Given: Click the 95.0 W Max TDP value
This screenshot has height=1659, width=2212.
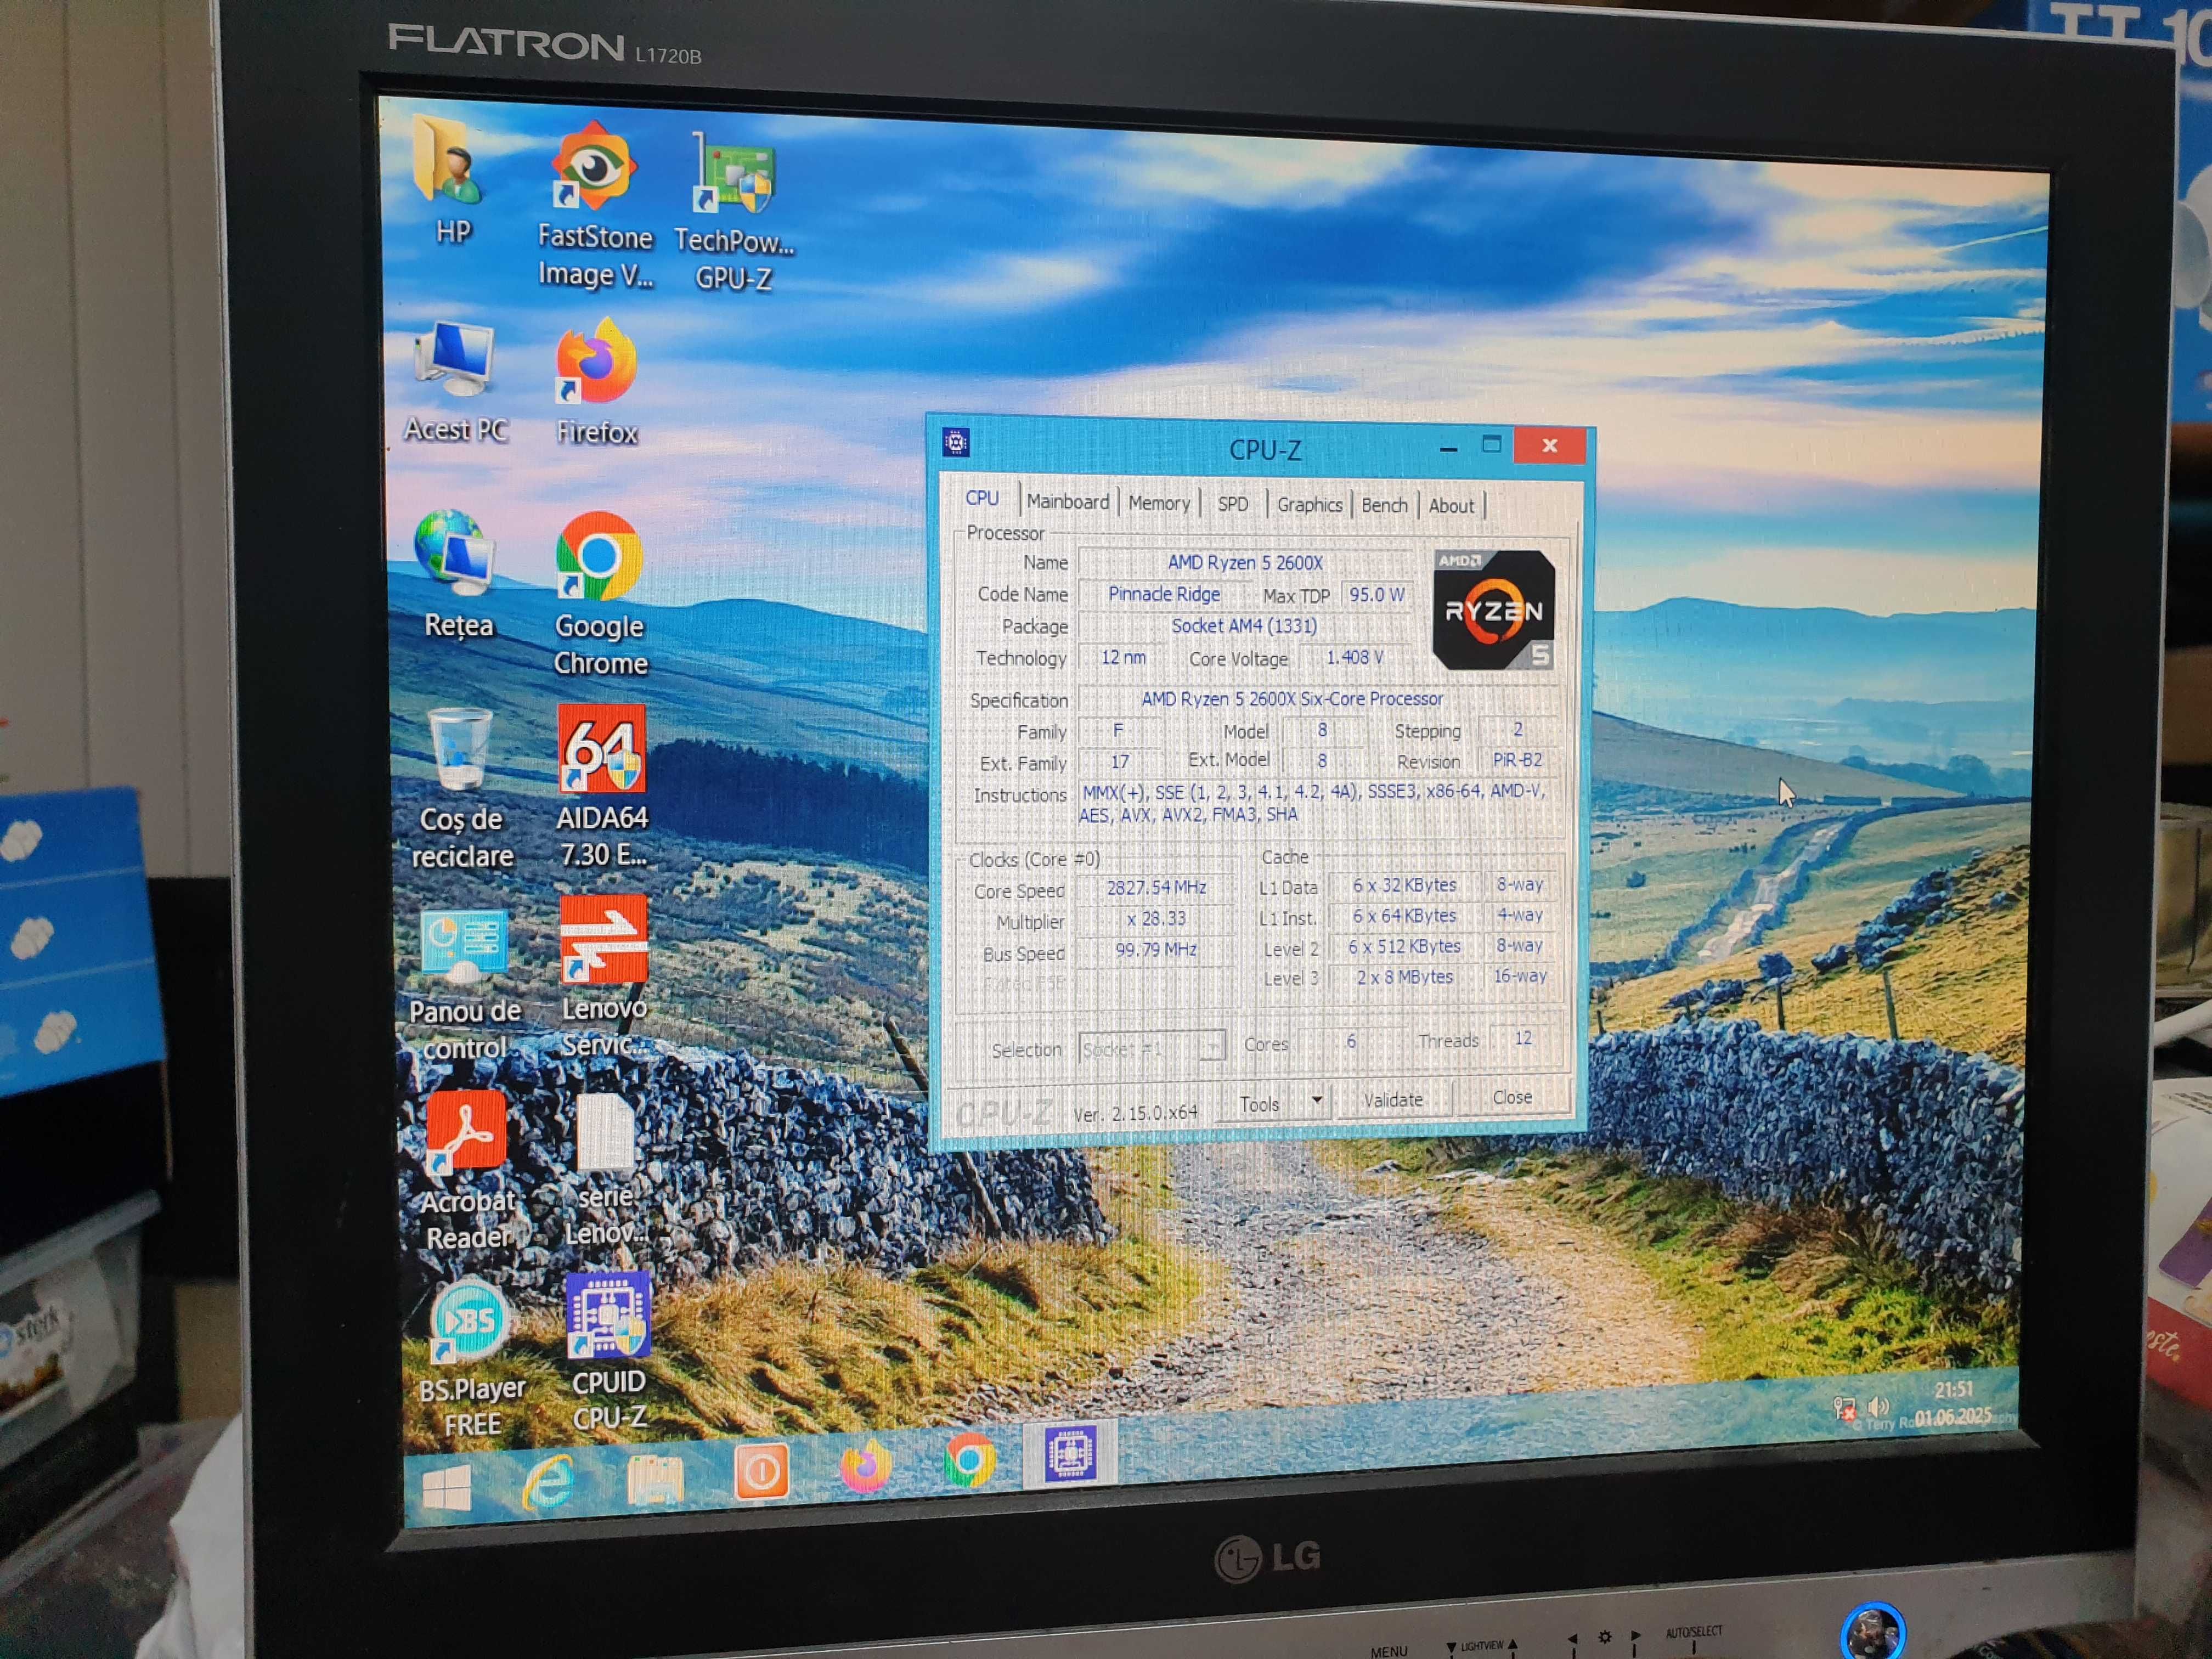Looking at the screenshot, I should coord(1376,595).
